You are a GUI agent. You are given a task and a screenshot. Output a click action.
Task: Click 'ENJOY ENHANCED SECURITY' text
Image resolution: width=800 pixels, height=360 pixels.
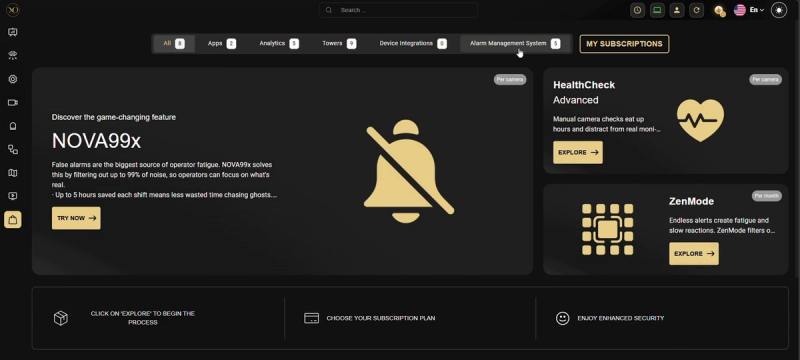tap(621, 318)
